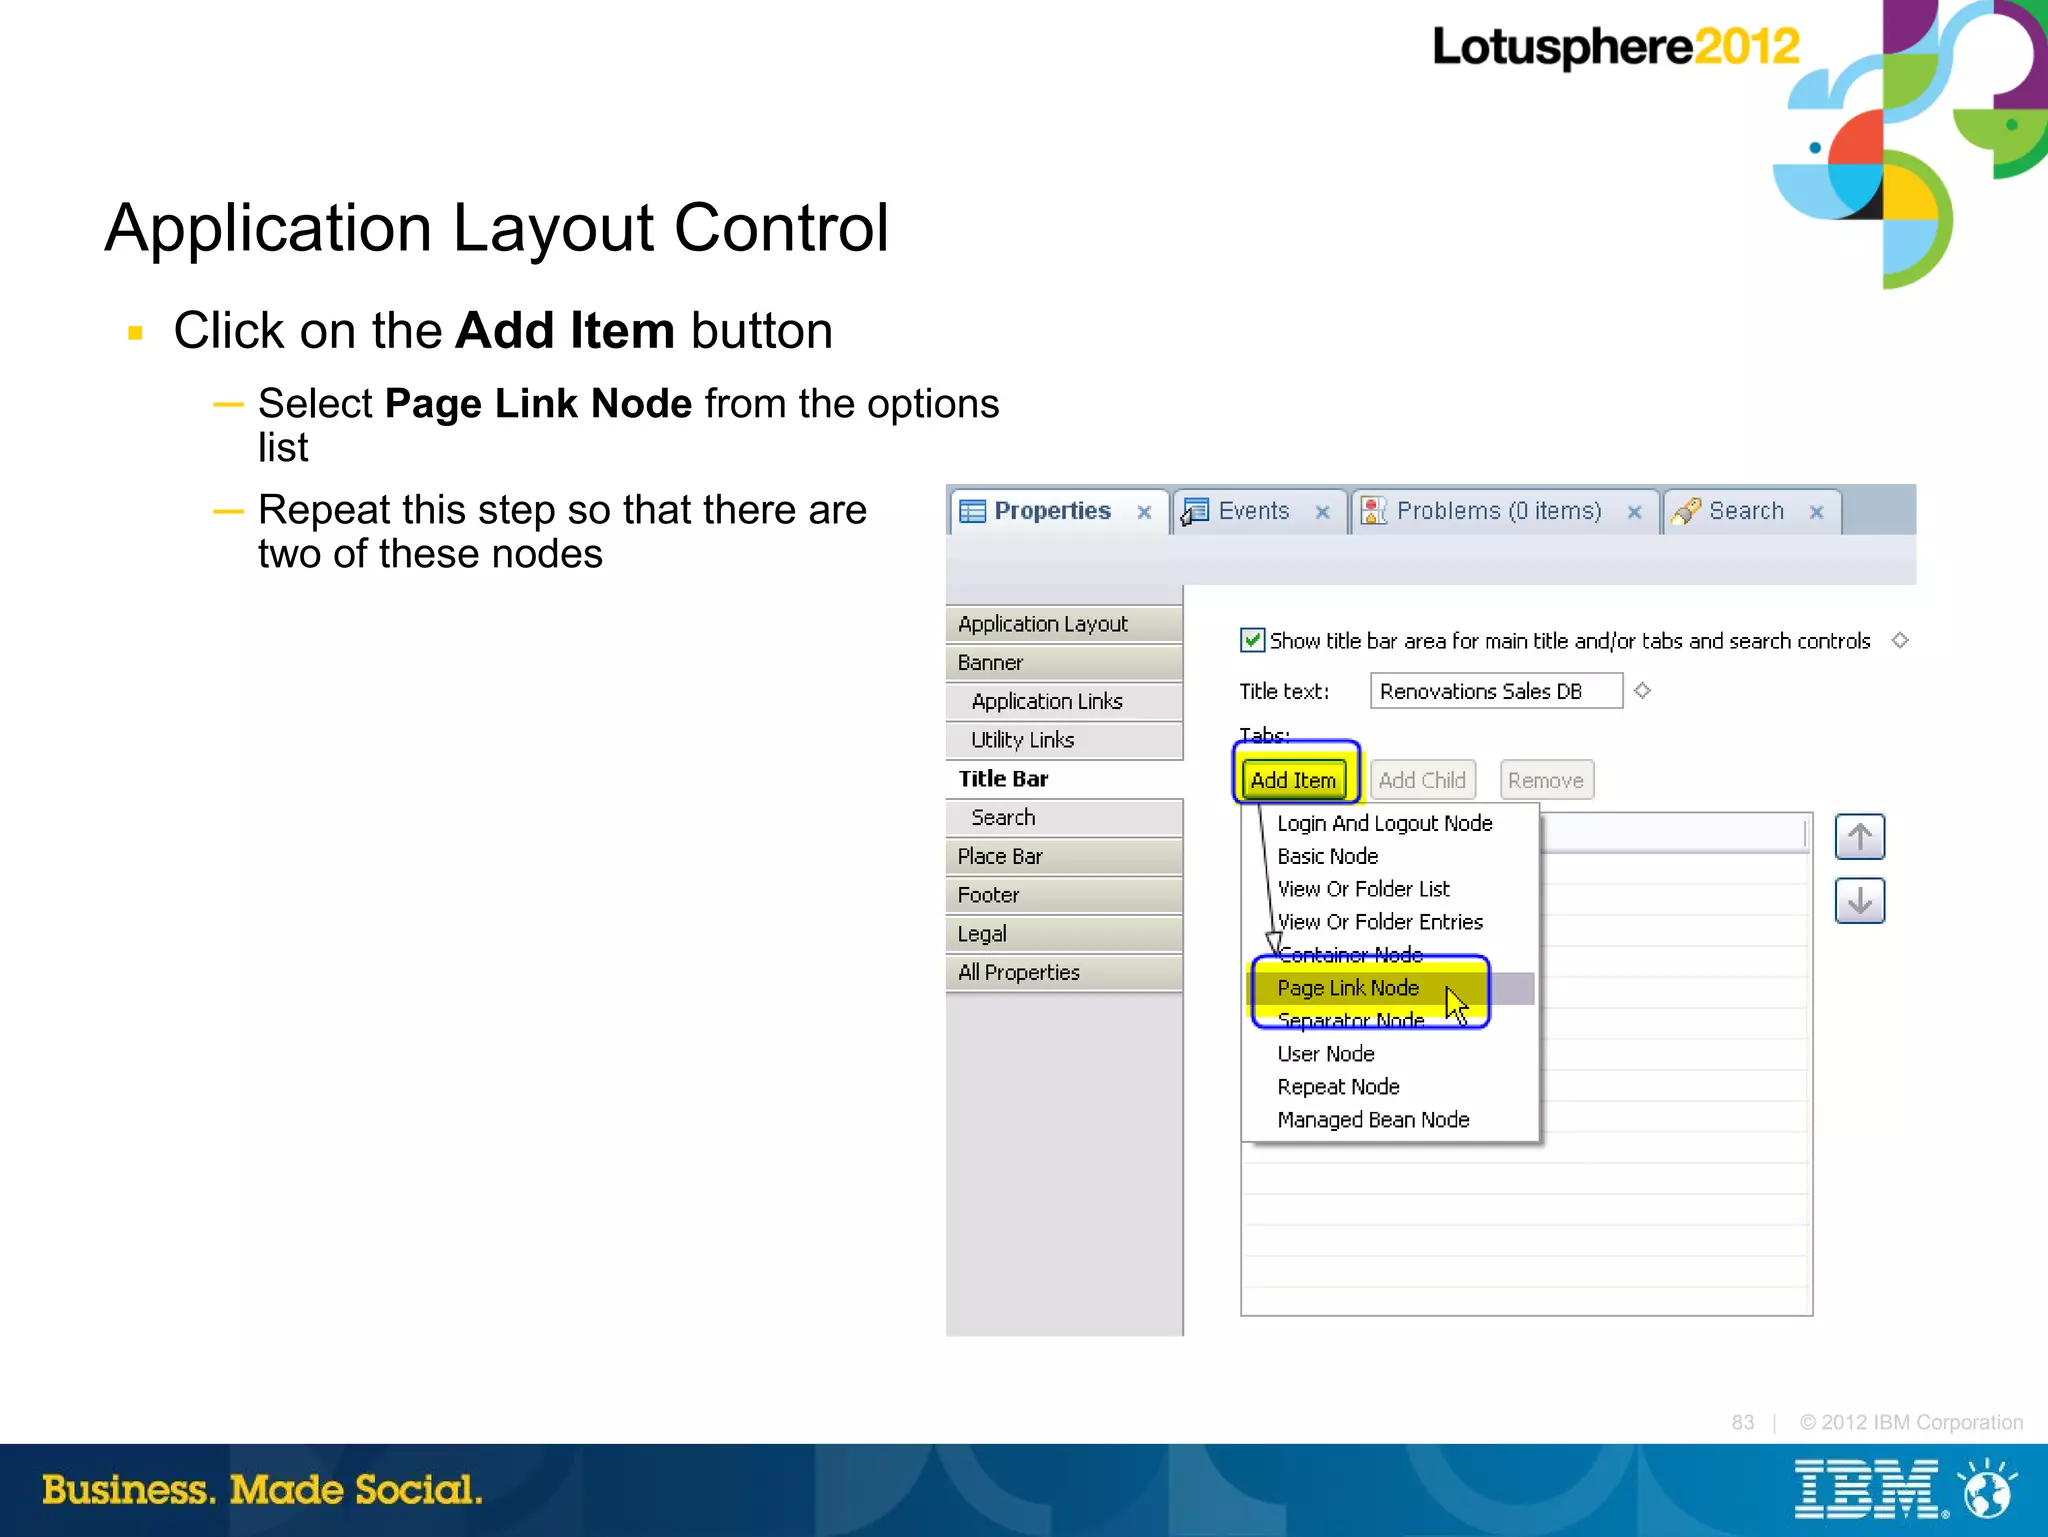Toggle Show title bar area checkbox
The width and height of the screenshot is (2048, 1537).
pyautogui.click(x=1252, y=640)
